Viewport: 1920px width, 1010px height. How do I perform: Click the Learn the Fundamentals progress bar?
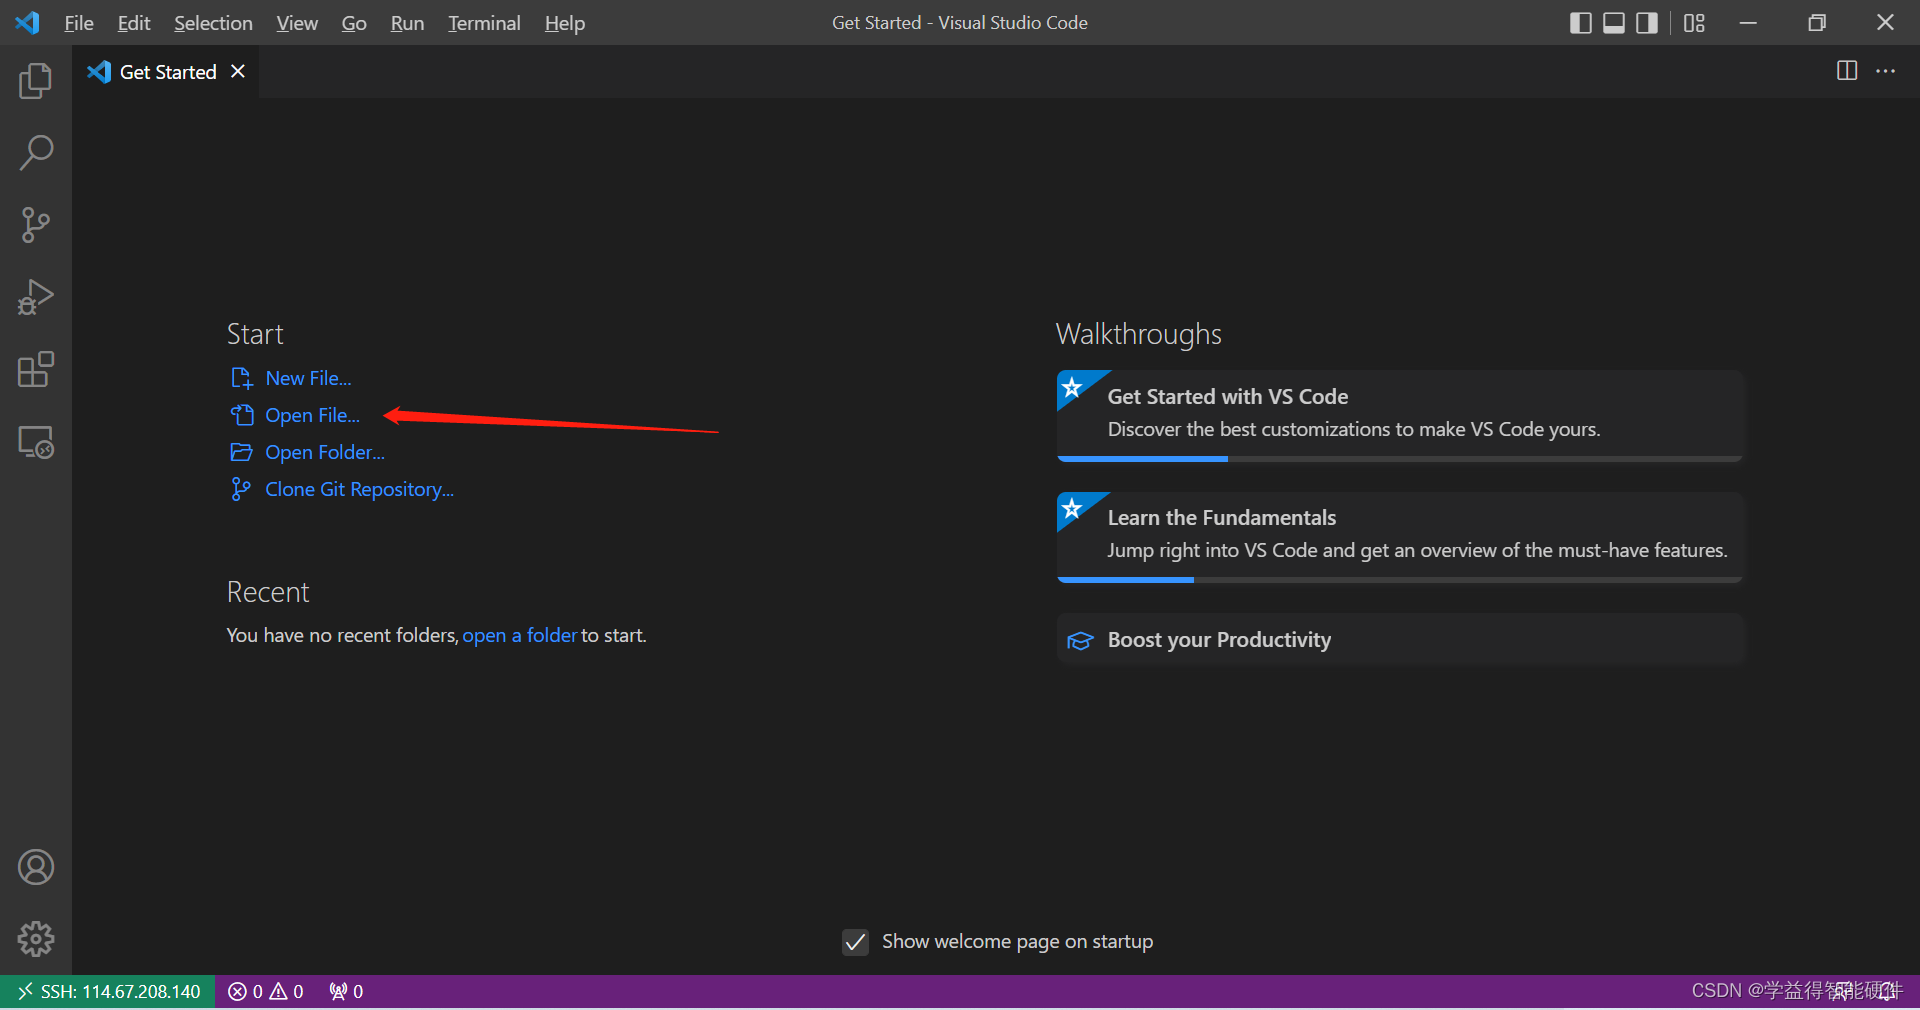[1400, 580]
